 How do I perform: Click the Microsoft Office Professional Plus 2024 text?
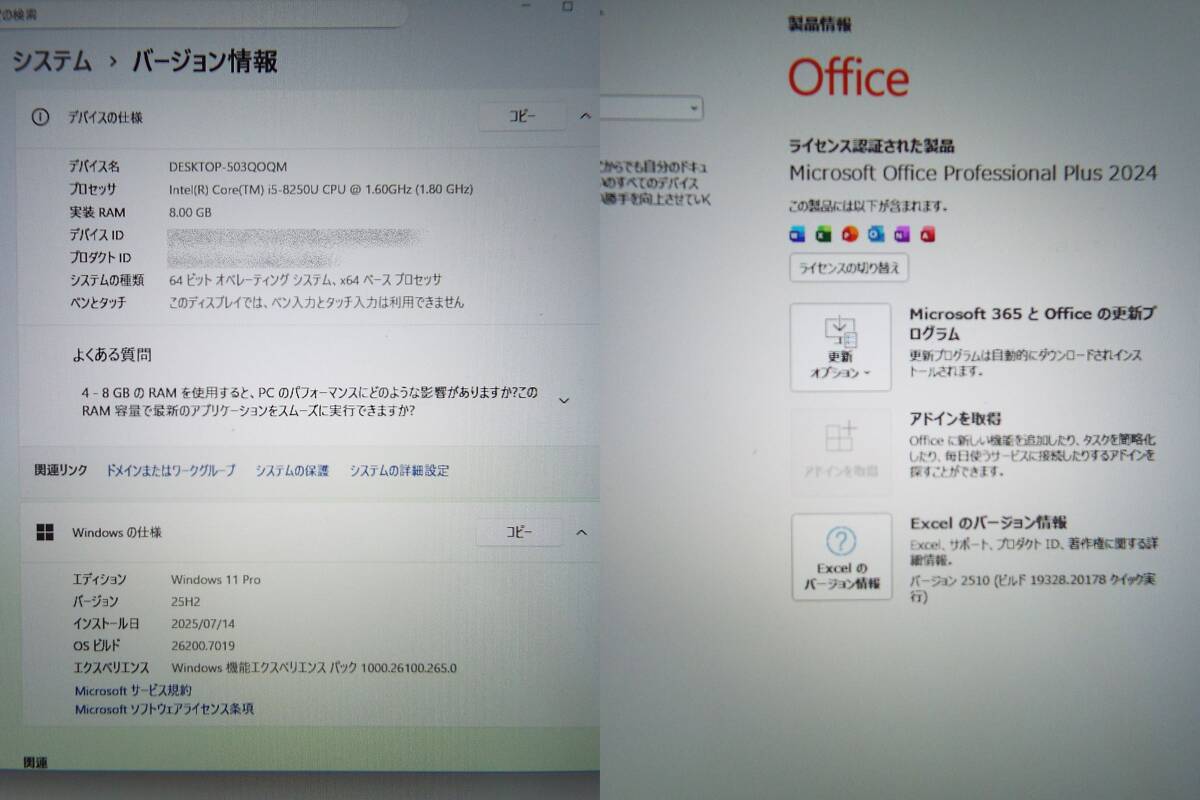(973, 173)
